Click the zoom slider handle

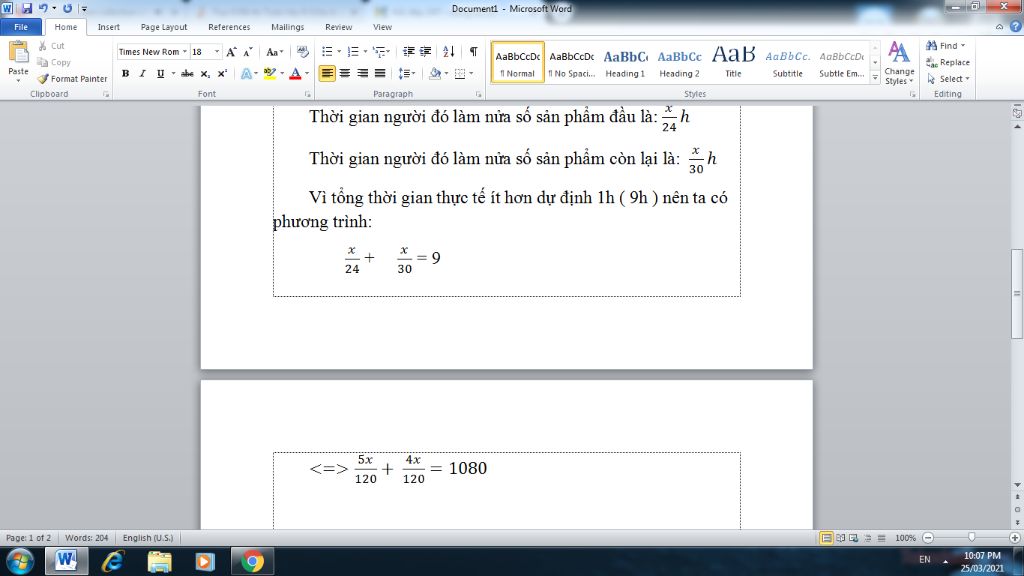click(x=971, y=537)
